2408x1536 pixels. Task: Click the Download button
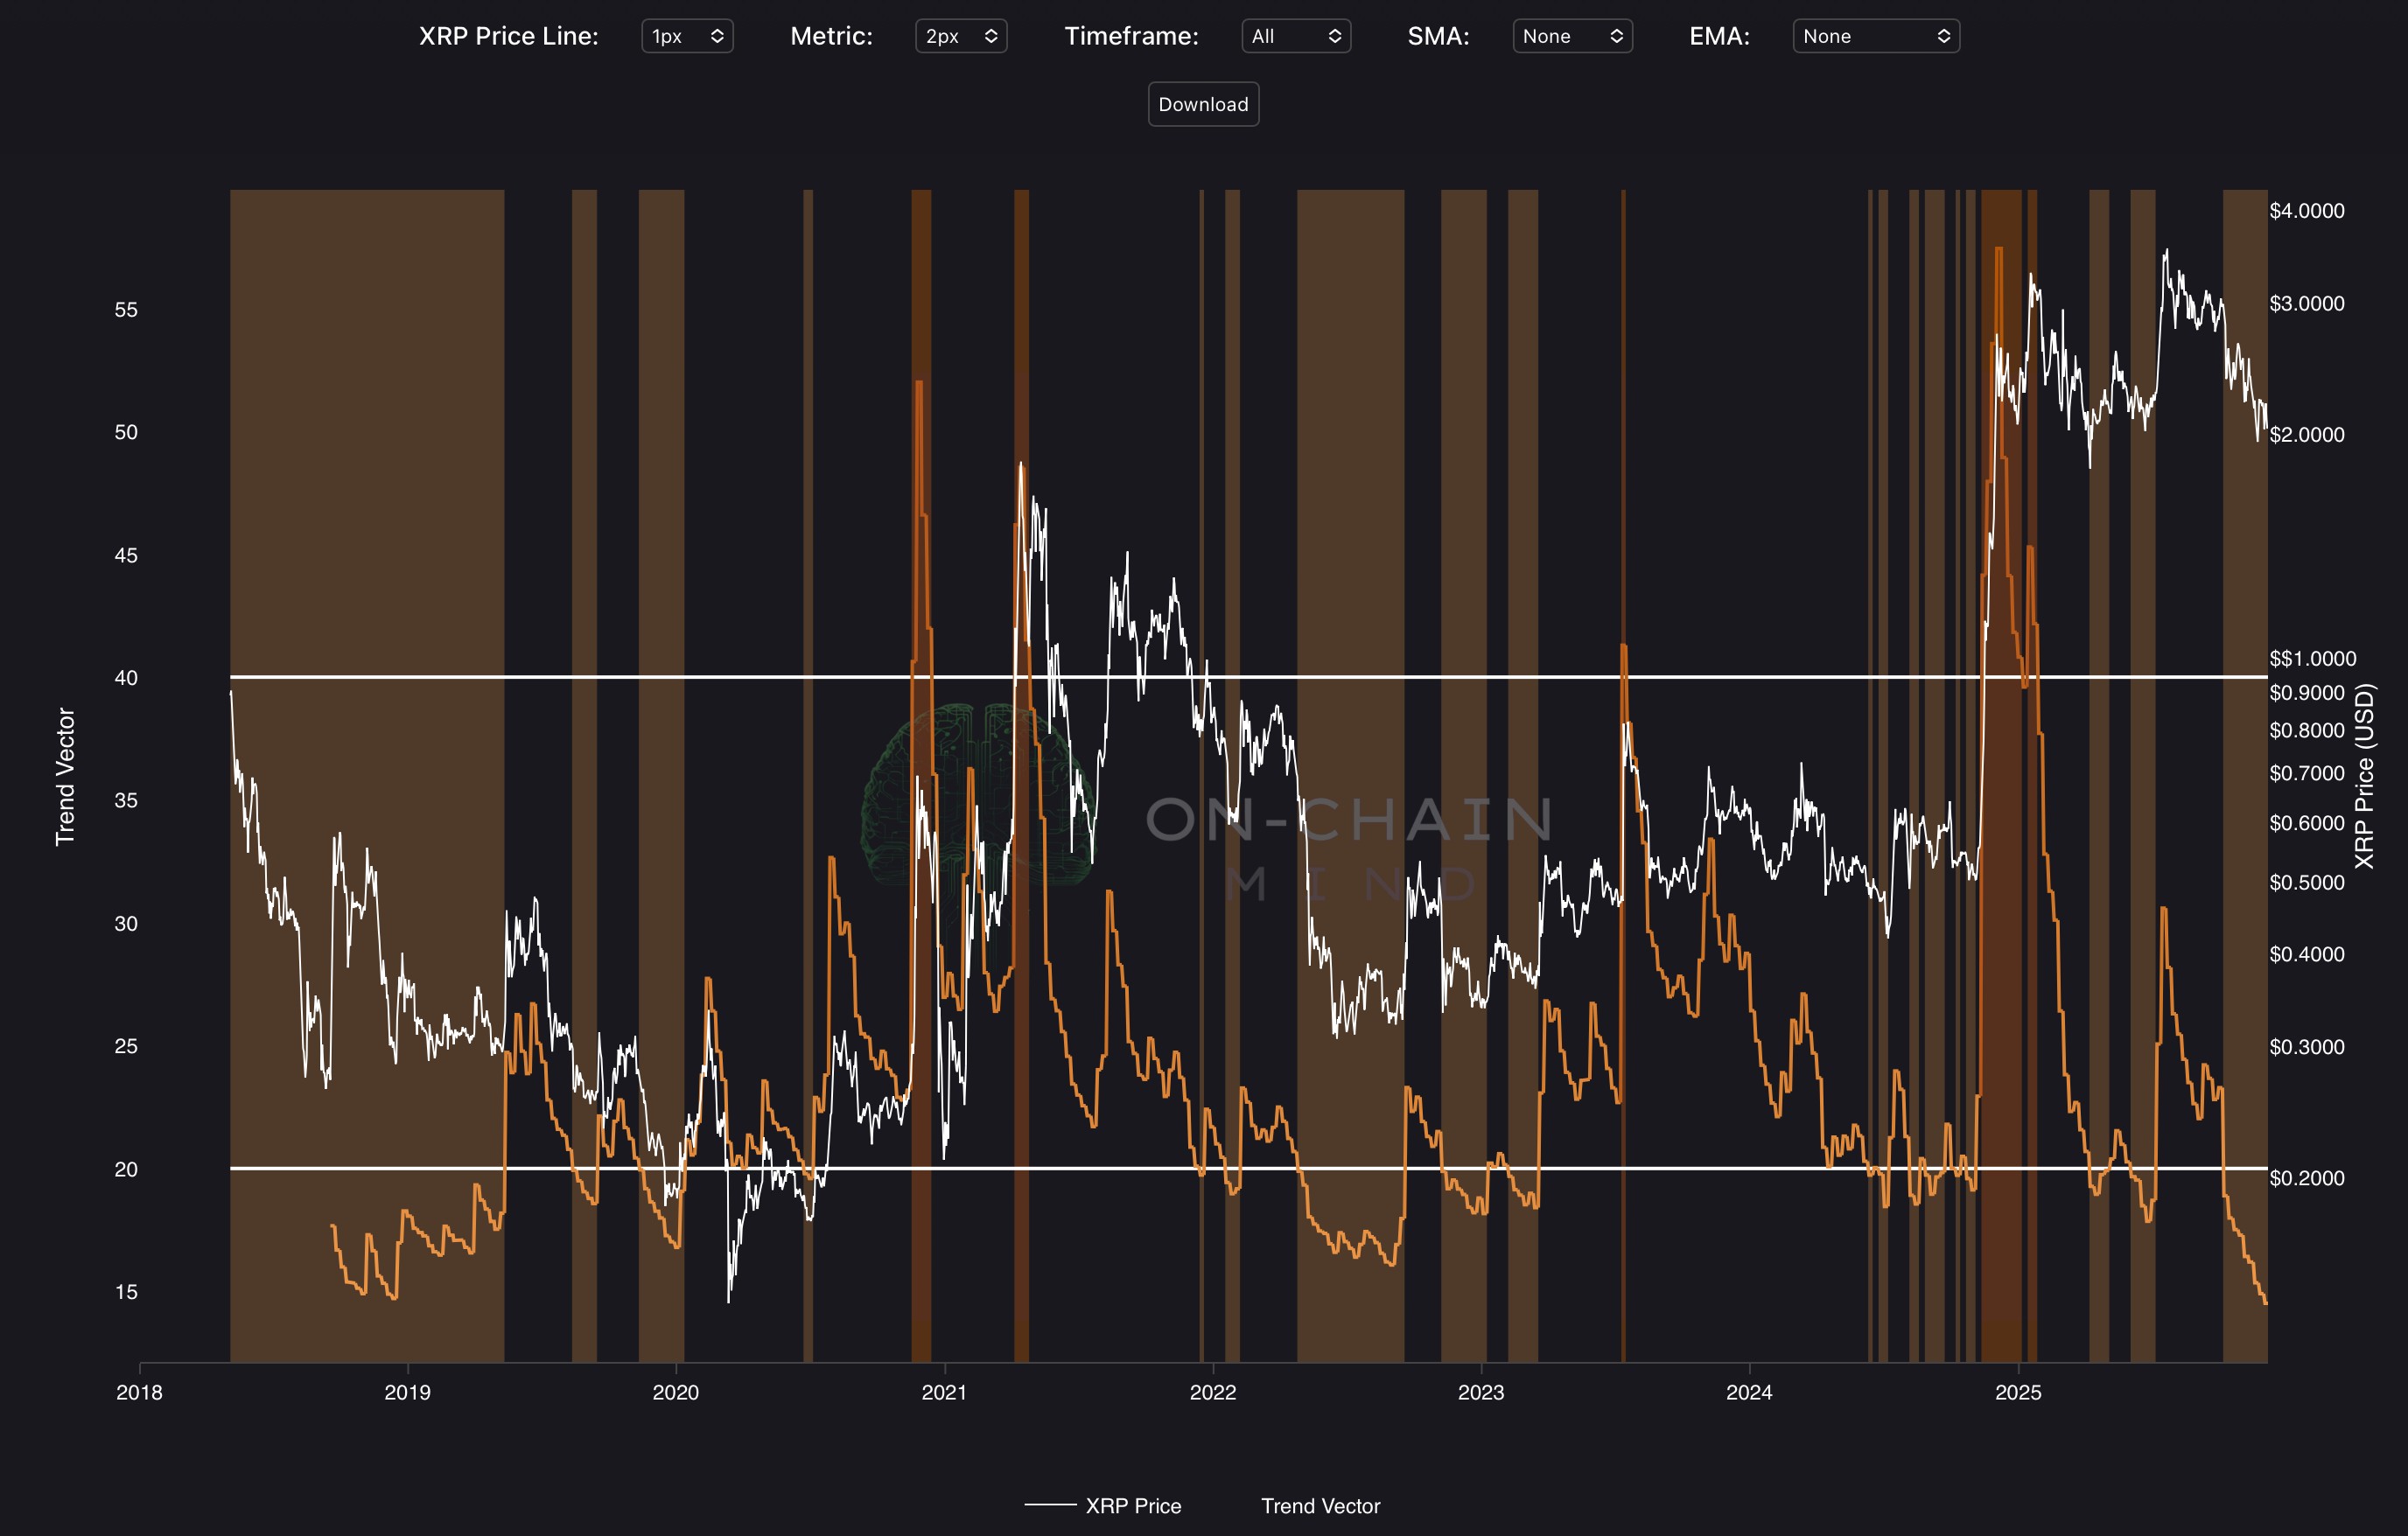[x=1203, y=104]
